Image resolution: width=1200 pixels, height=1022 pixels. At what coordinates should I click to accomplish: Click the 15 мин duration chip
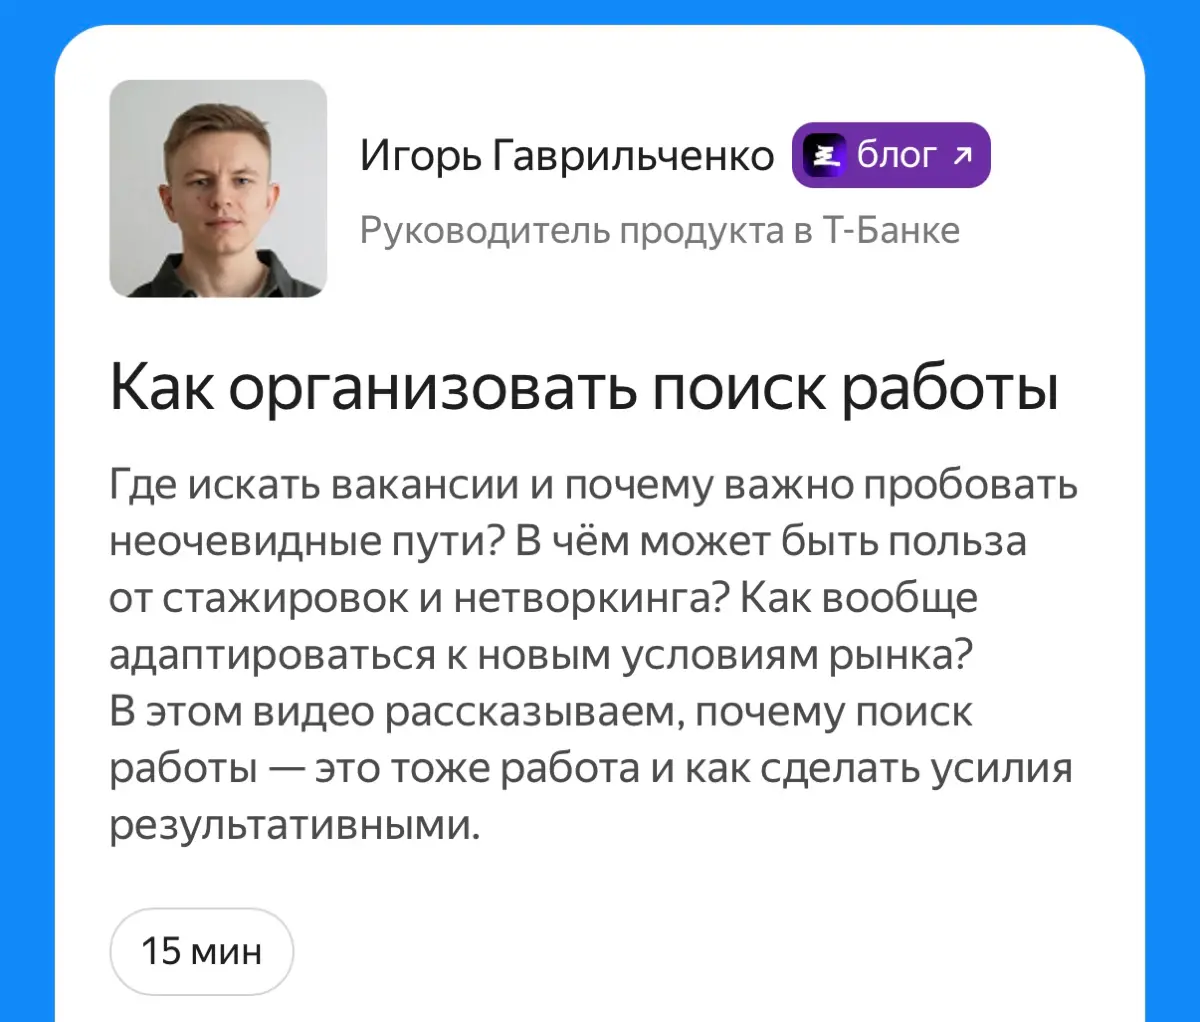tap(200, 951)
